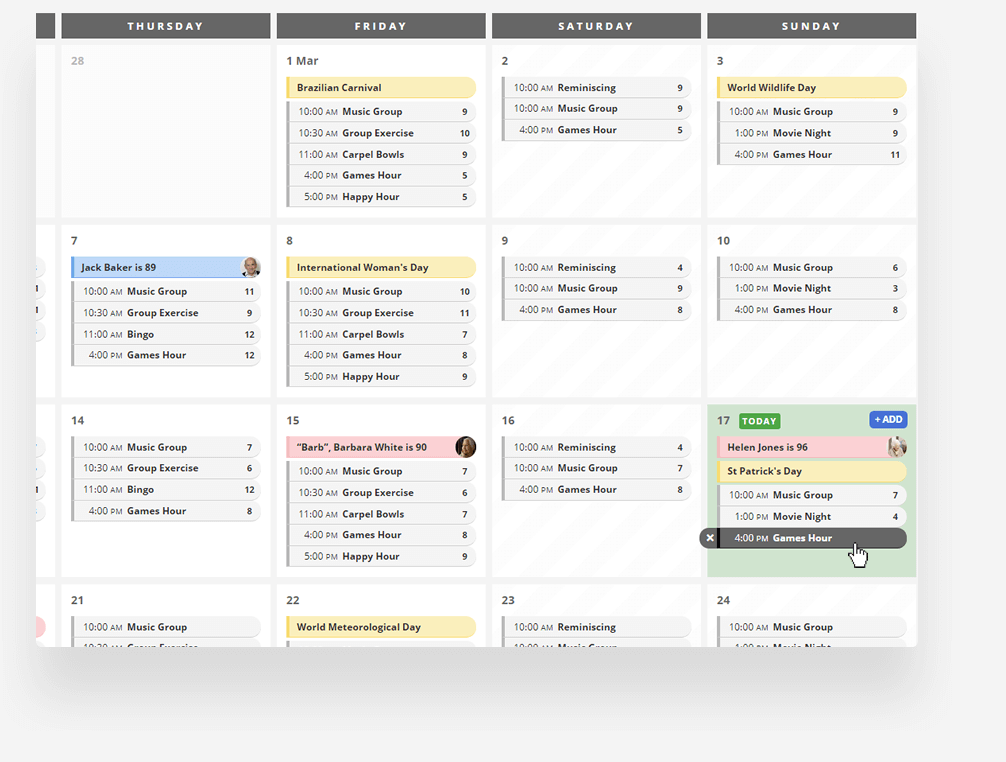Click the + ADD button on day 17
1006x762 pixels.
[x=888, y=420]
